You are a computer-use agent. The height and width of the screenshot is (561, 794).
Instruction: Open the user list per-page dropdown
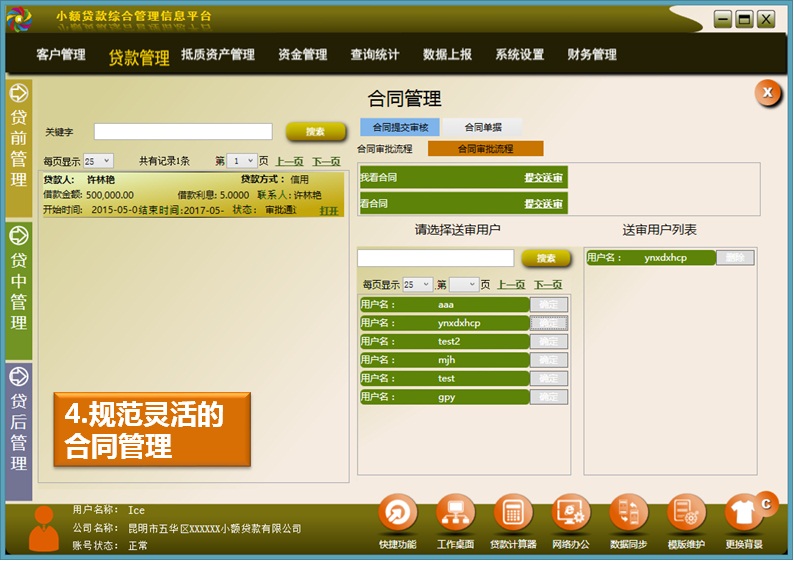tap(418, 285)
